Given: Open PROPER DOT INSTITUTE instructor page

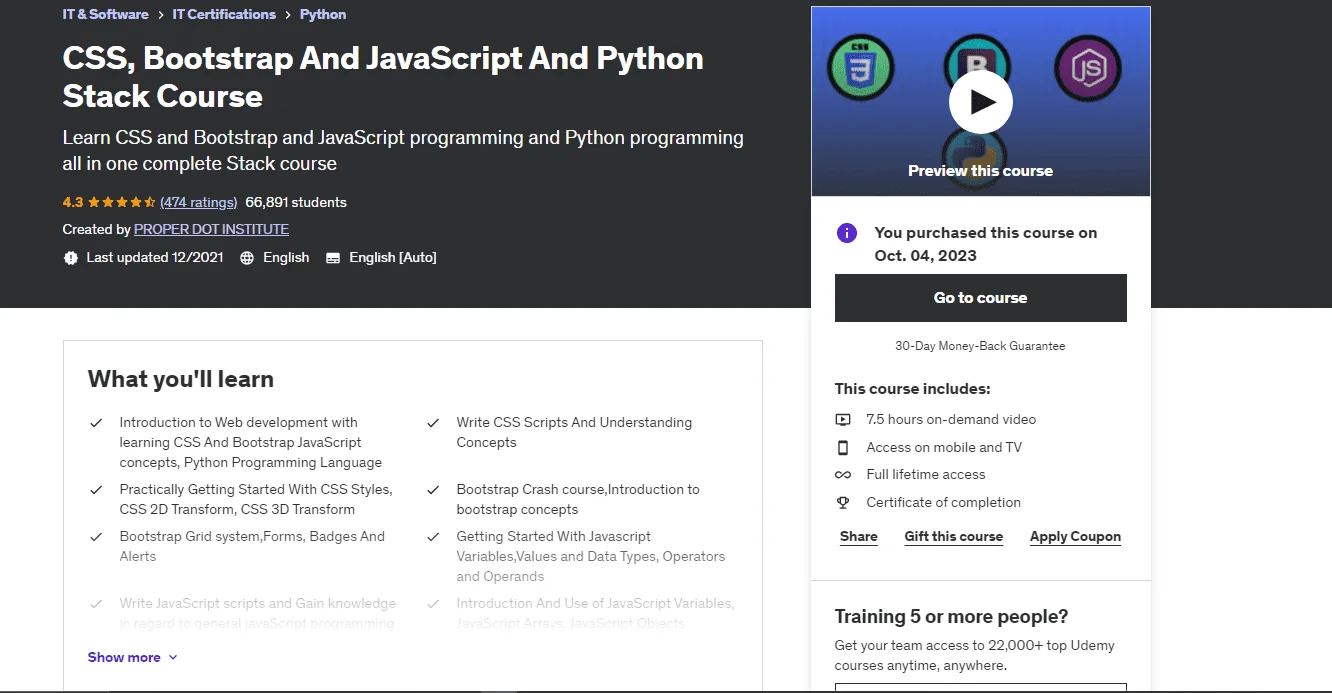Looking at the screenshot, I should point(211,229).
